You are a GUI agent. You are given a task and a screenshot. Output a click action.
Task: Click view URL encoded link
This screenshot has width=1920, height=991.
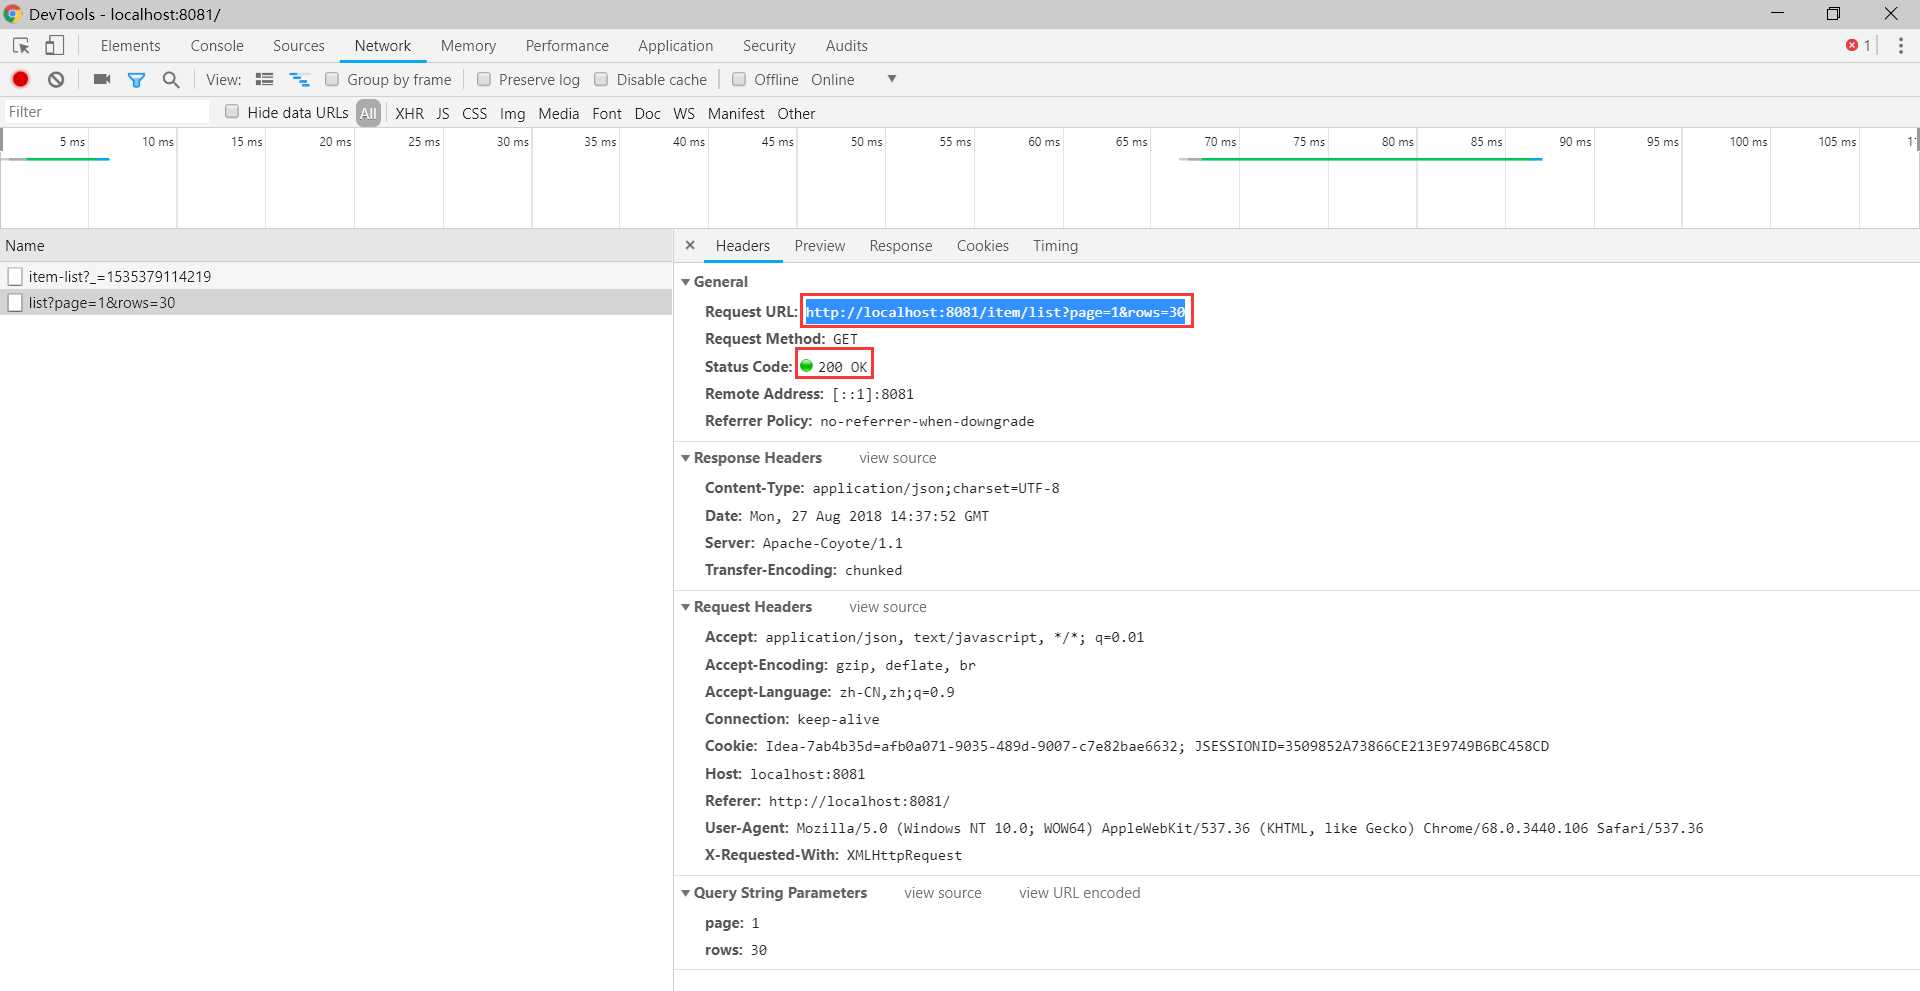[1080, 893]
